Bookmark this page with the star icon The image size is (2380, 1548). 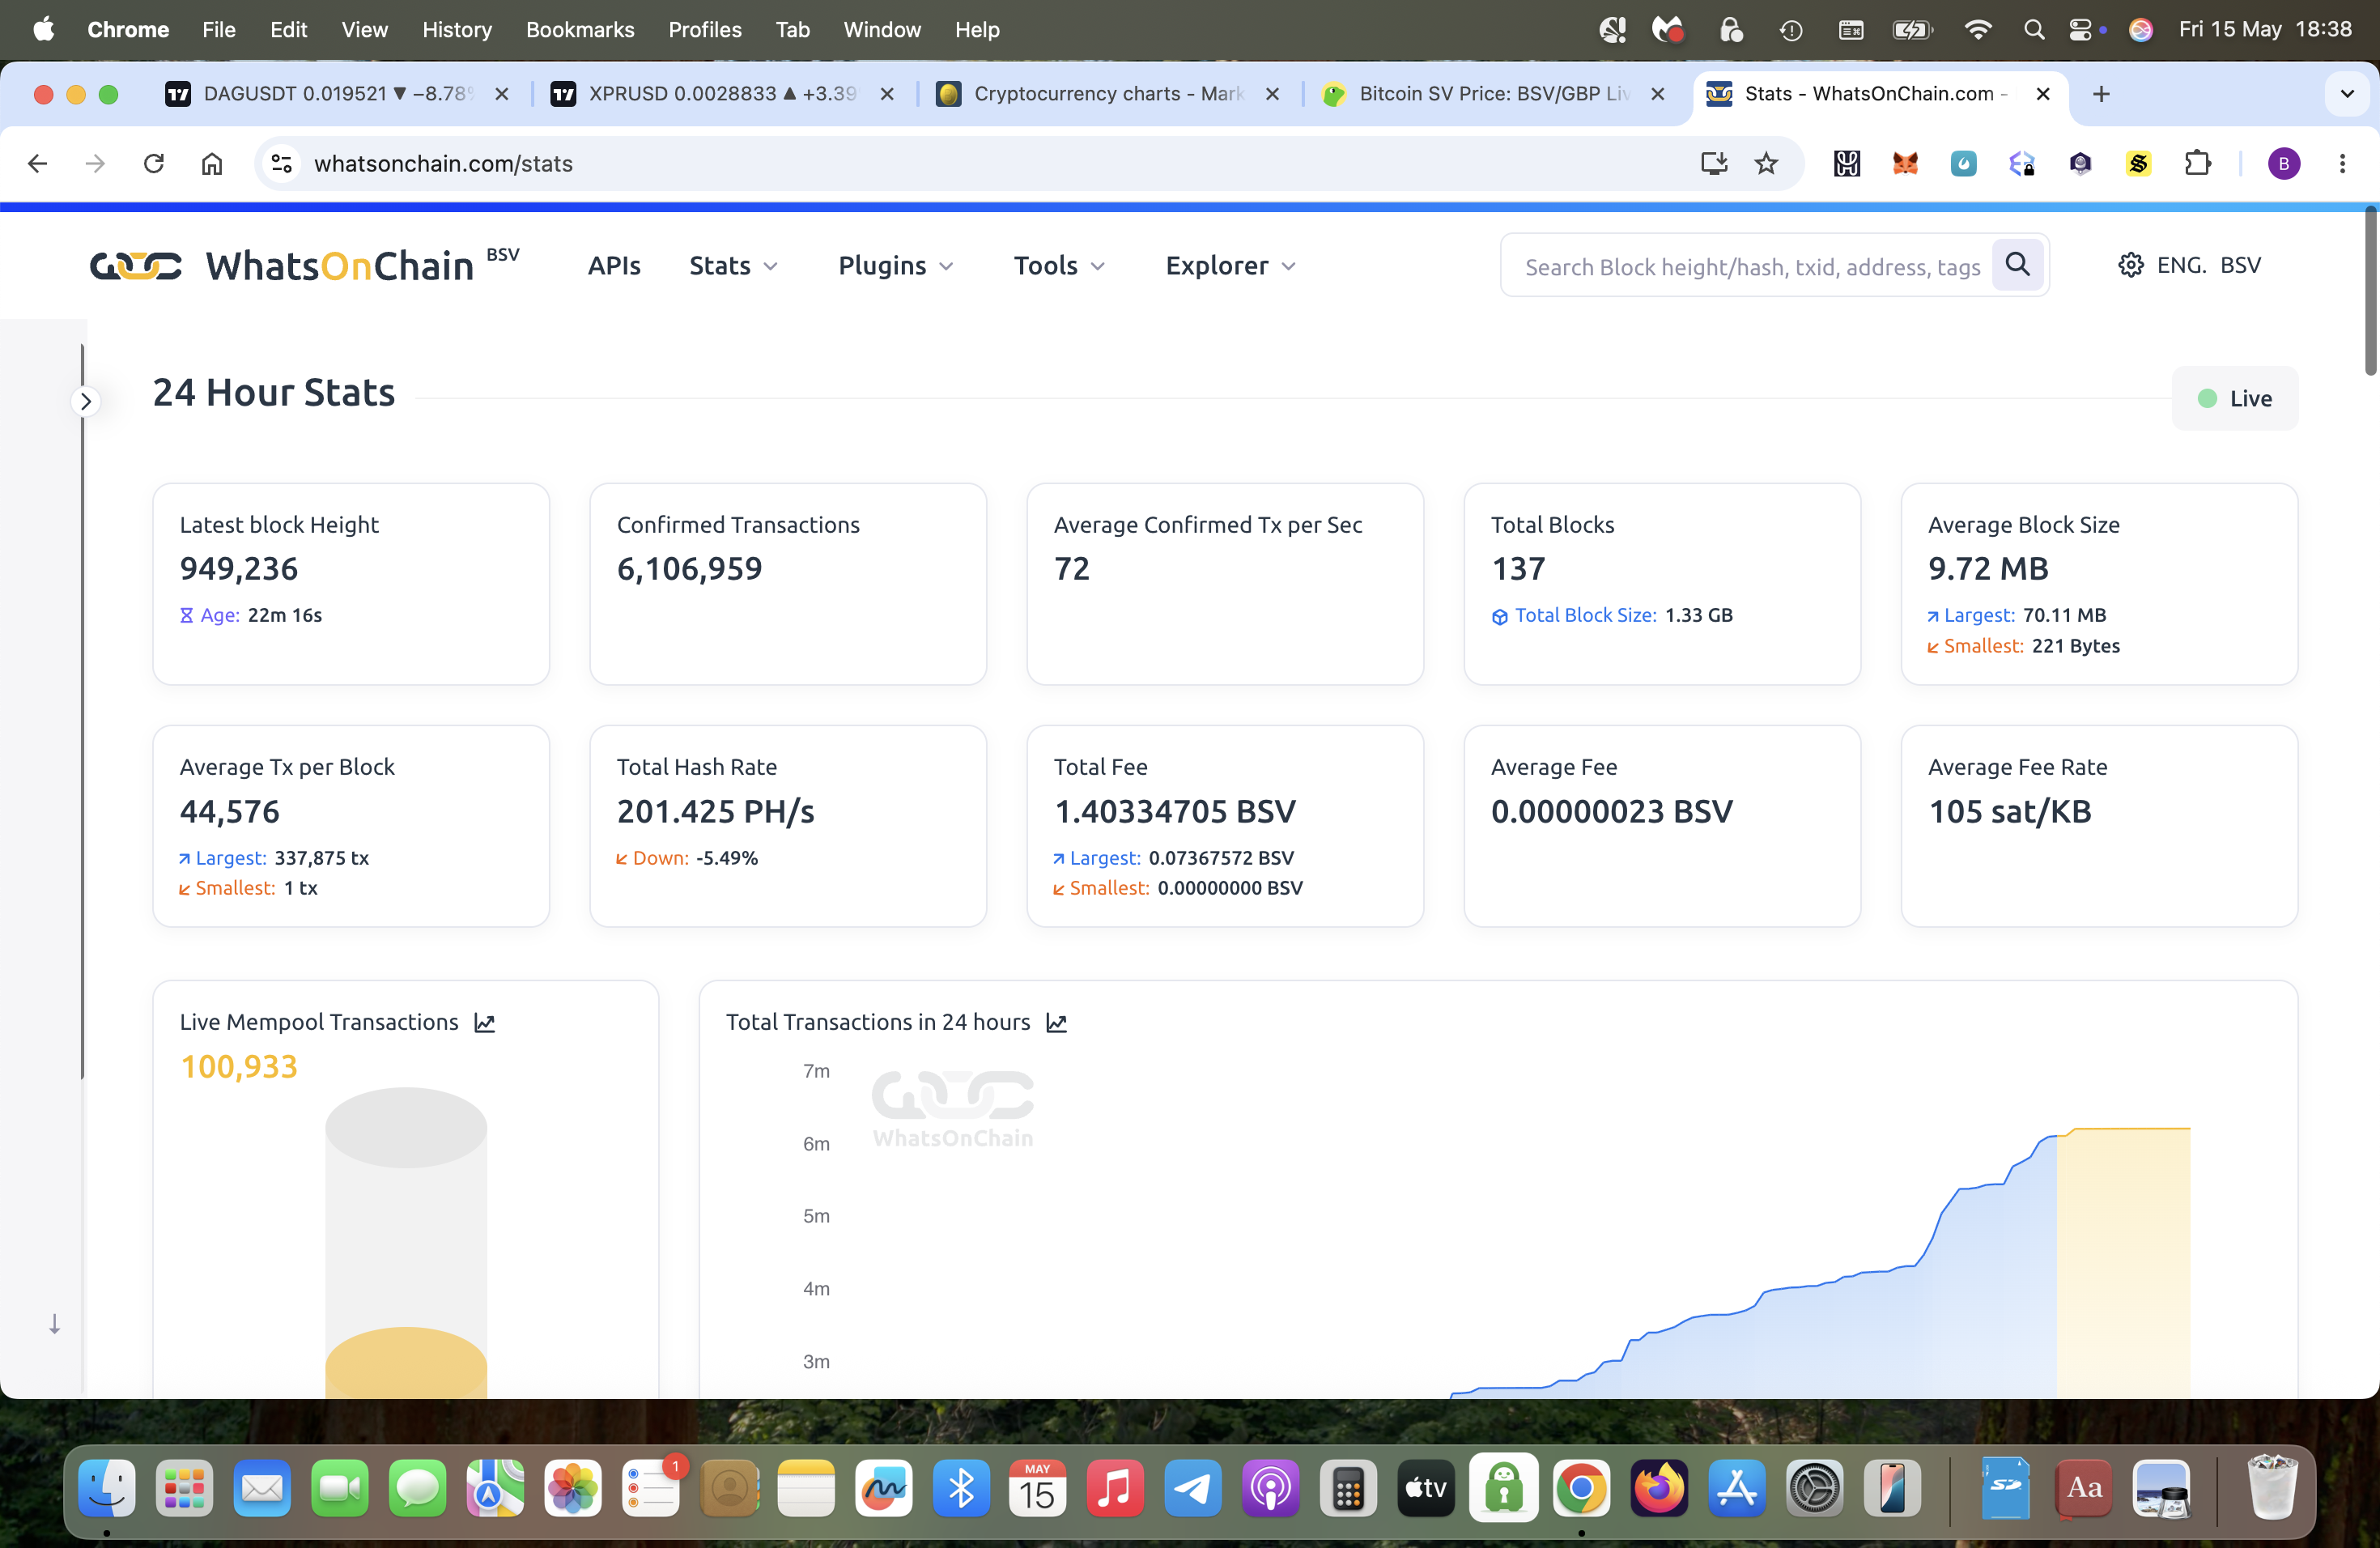pyautogui.click(x=1766, y=163)
